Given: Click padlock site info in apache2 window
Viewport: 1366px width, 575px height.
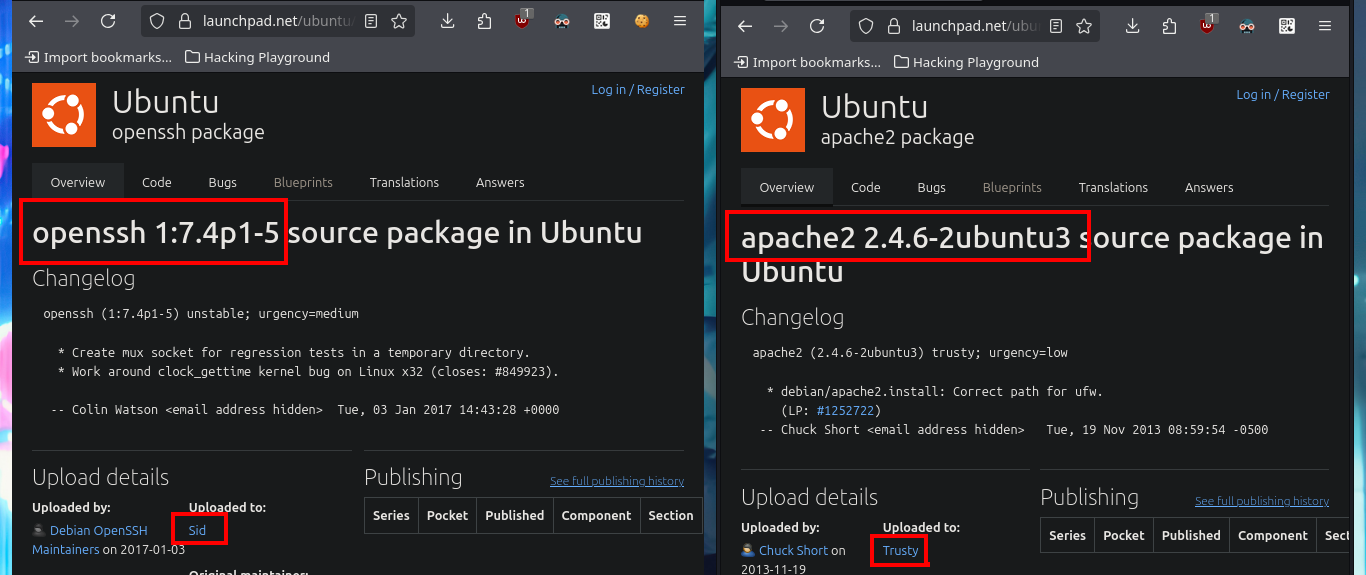Looking at the screenshot, I should [892, 26].
